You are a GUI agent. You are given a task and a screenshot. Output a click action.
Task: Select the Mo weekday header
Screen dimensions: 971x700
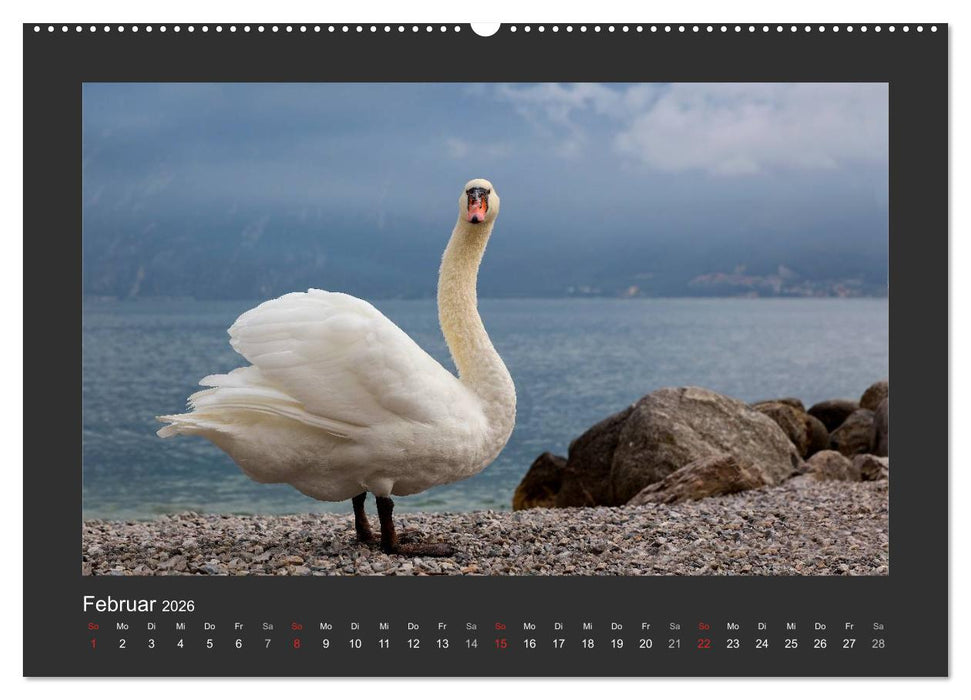click(x=121, y=626)
